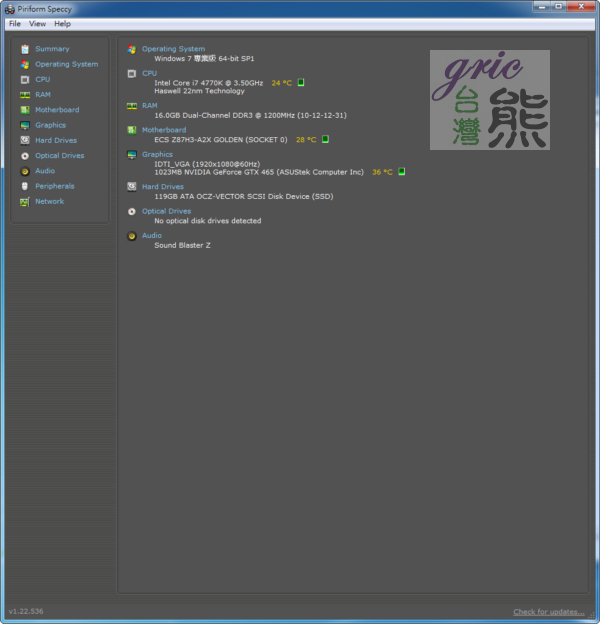Open the Help menu
Viewport: 600px width, 624px height.
pos(62,24)
